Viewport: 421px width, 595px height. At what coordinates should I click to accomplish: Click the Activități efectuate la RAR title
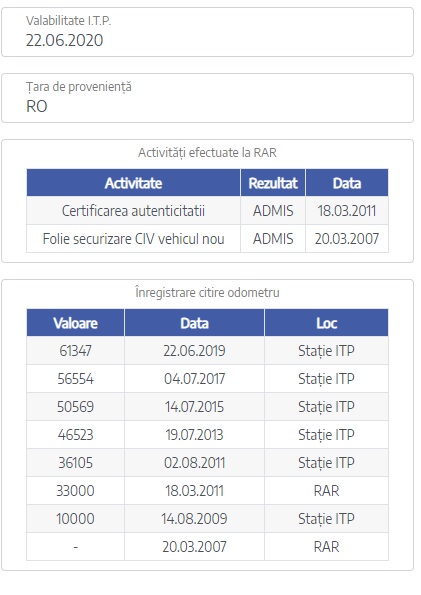[207, 153]
